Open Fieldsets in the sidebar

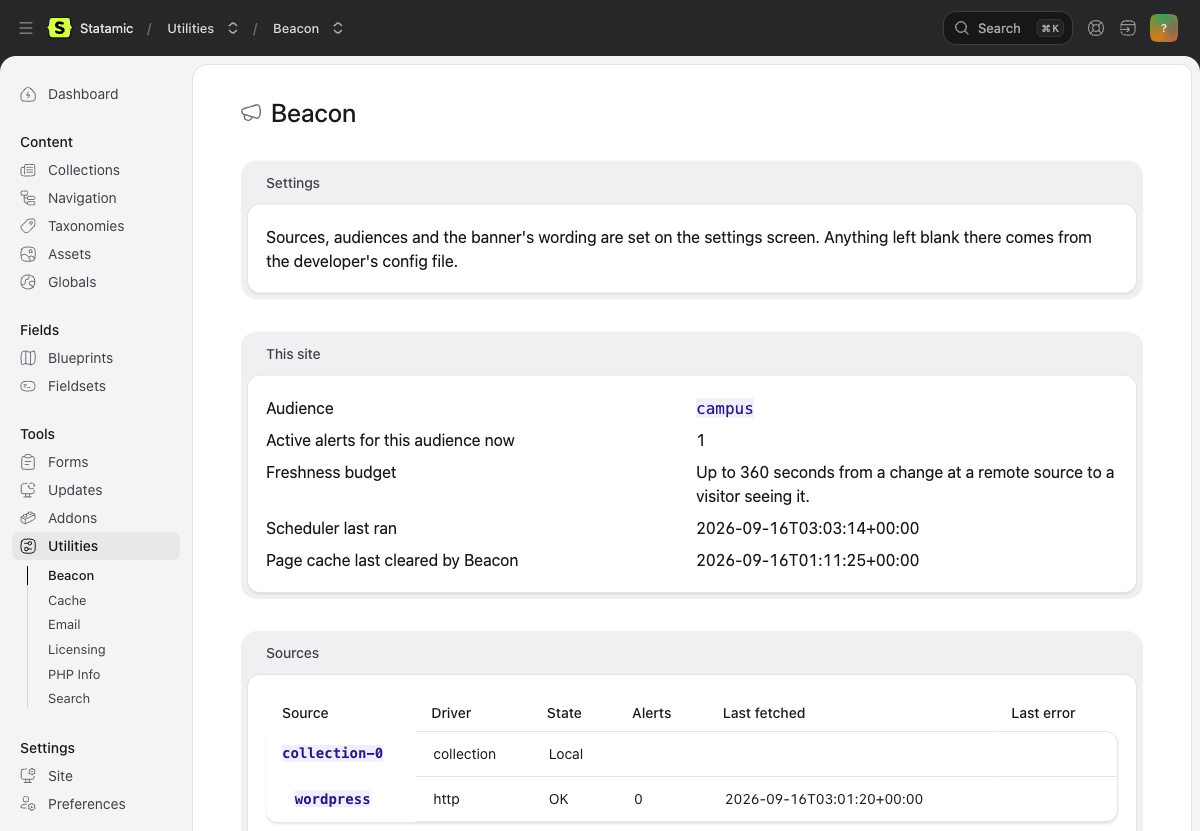click(x=77, y=386)
